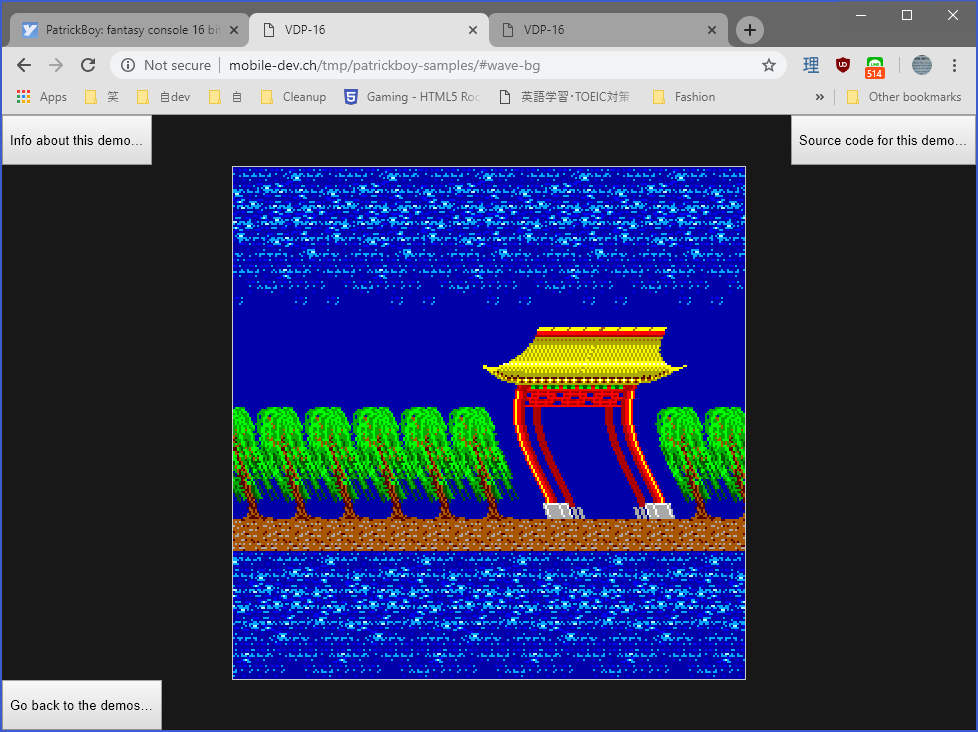The width and height of the screenshot is (978, 732).
Task: Click the kanji 理 extension icon
Action: pyautogui.click(x=811, y=65)
